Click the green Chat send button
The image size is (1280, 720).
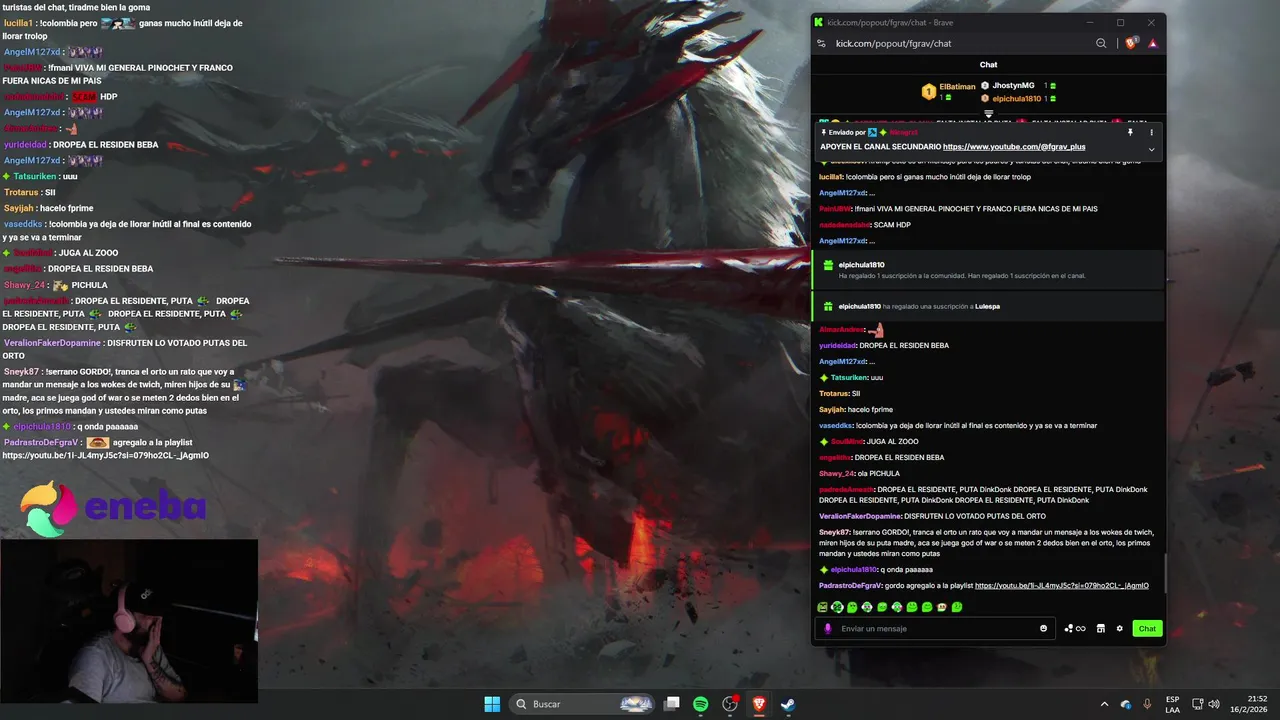click(1147, 629)
